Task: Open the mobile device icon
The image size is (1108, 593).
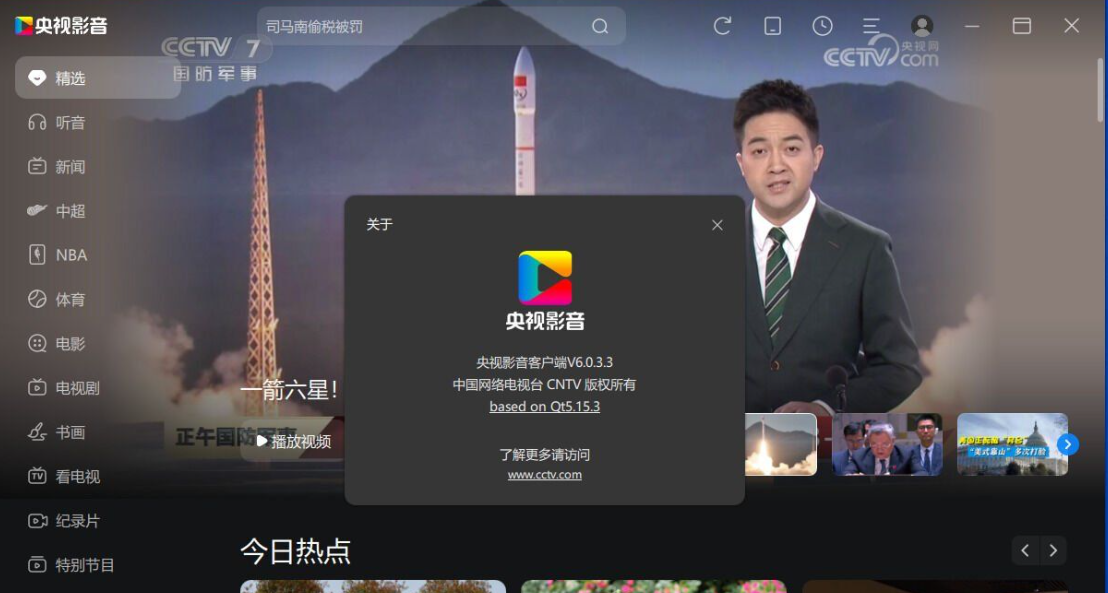Action: [772, 26]
